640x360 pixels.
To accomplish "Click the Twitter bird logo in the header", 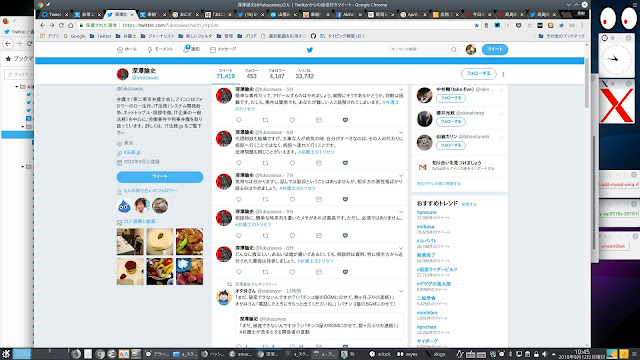I will point(310,50).
